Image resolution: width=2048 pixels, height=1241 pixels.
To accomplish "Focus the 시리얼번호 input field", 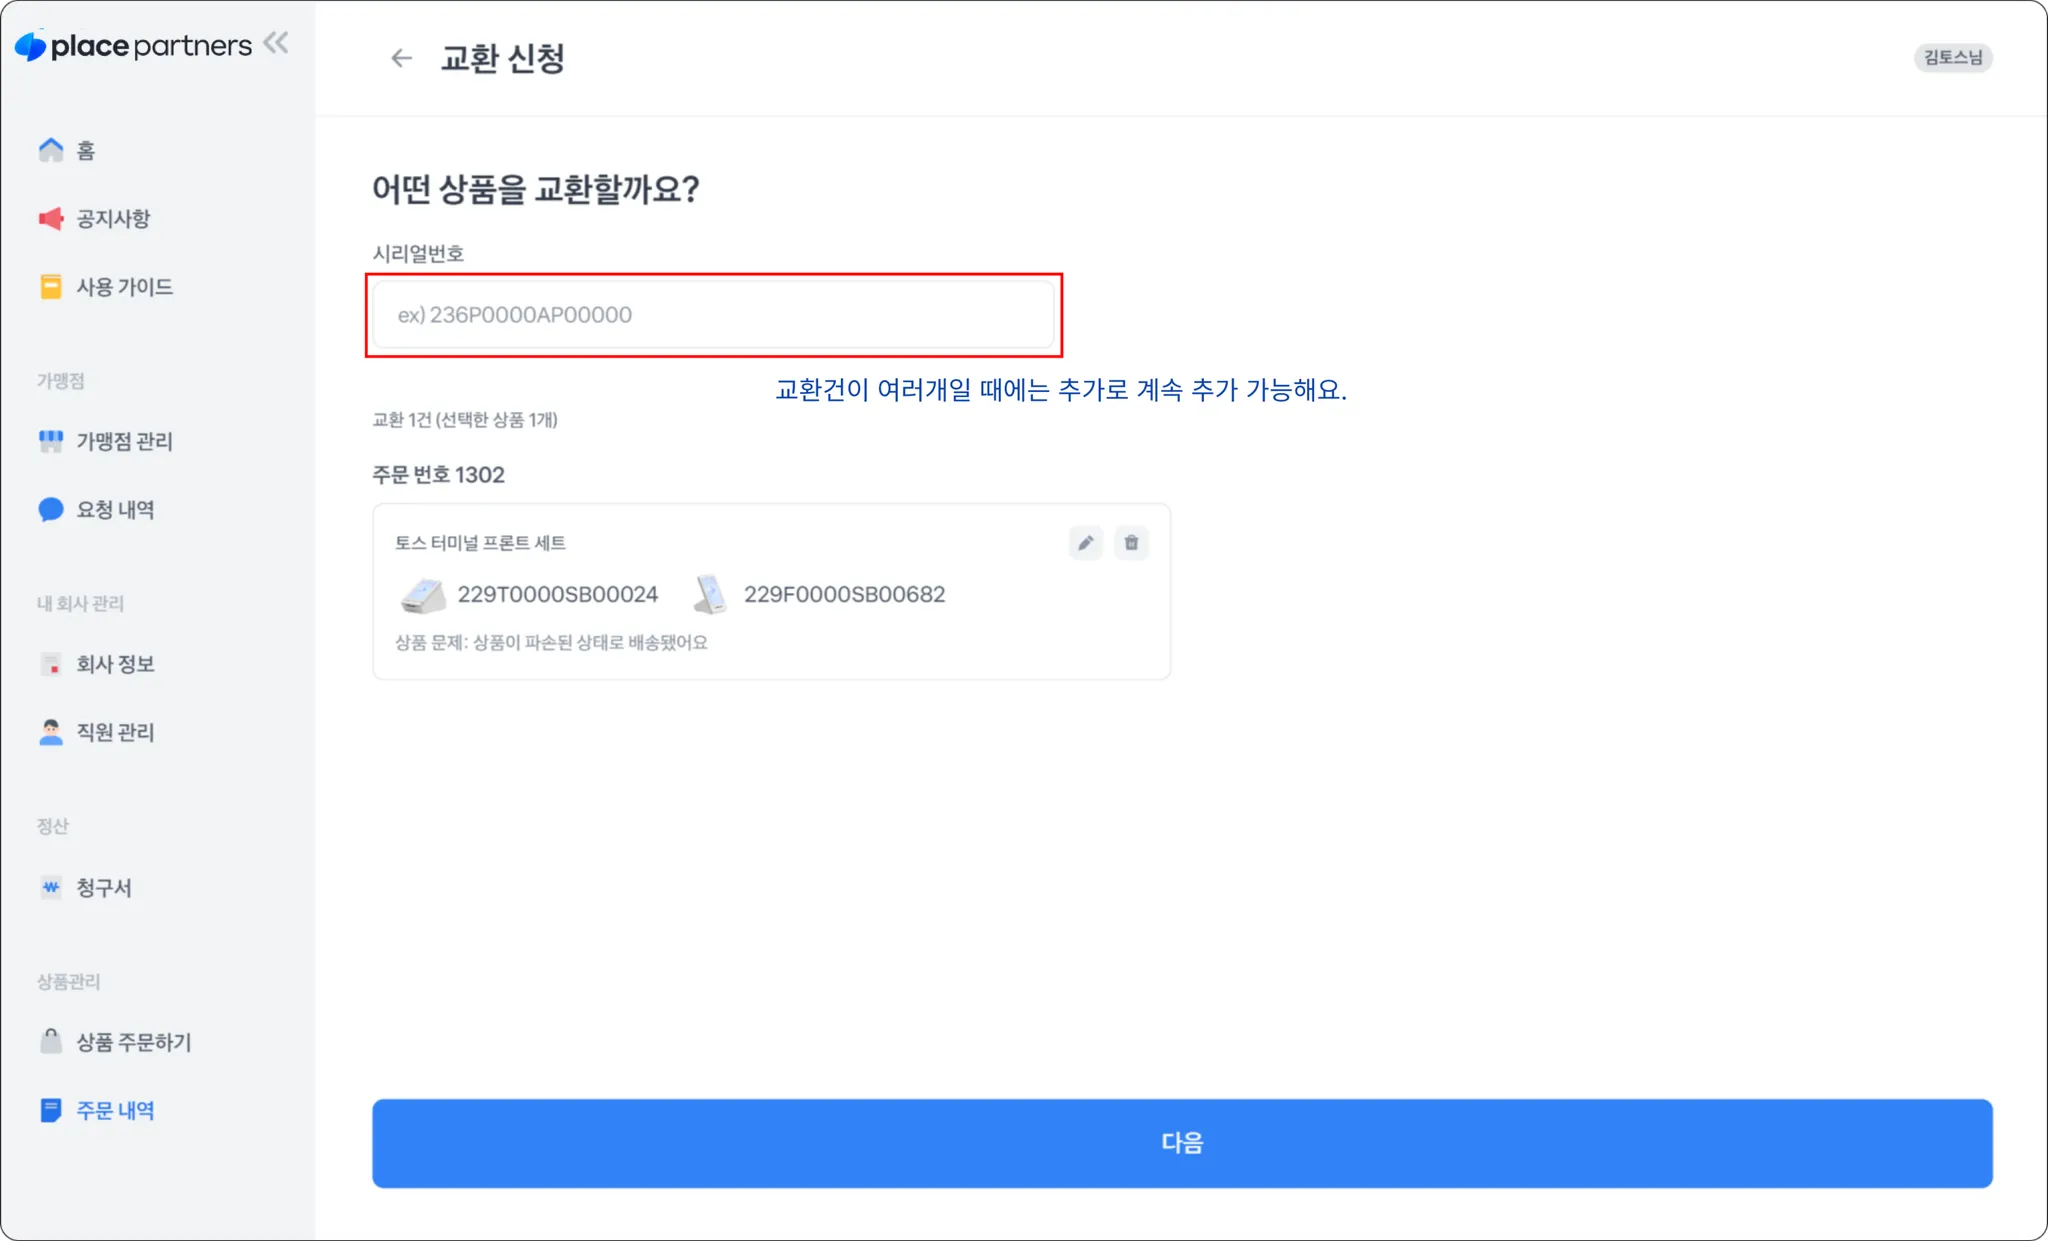I will tap(713, 315).
